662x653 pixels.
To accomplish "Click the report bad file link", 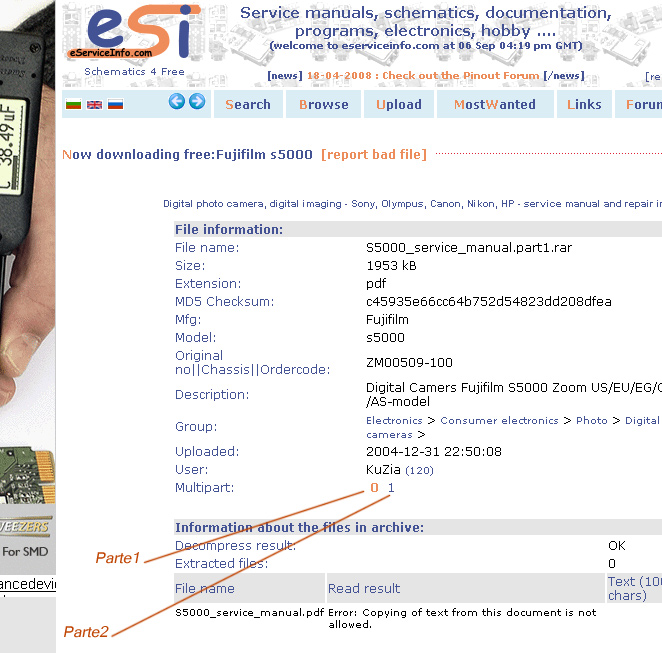I will coord(374,154).
